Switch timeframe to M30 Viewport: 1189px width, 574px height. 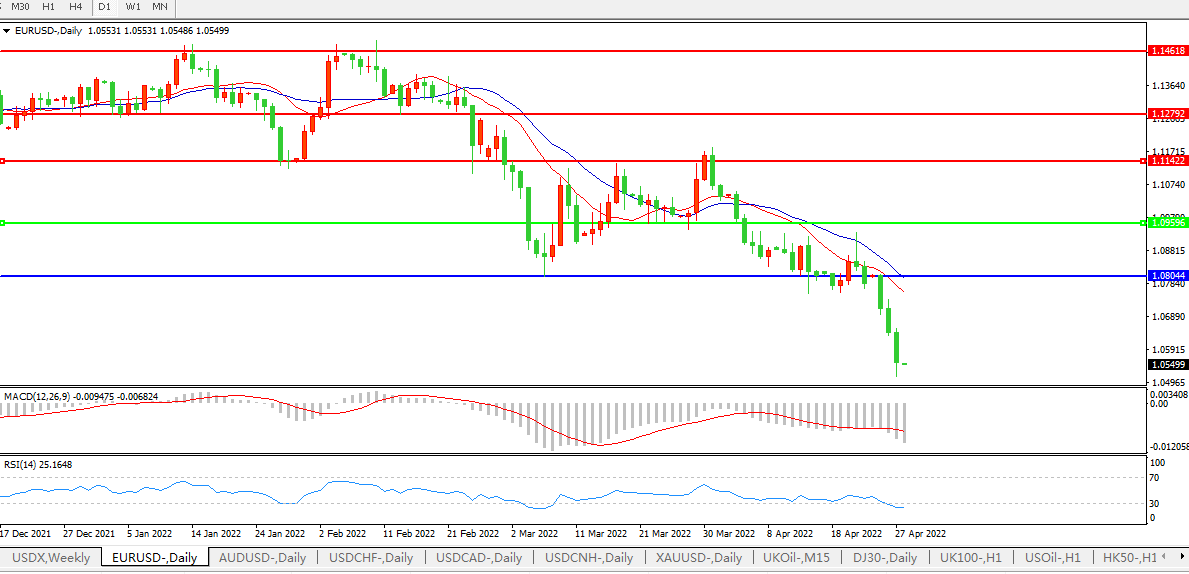pyautogui.click(x=20, y=7)
